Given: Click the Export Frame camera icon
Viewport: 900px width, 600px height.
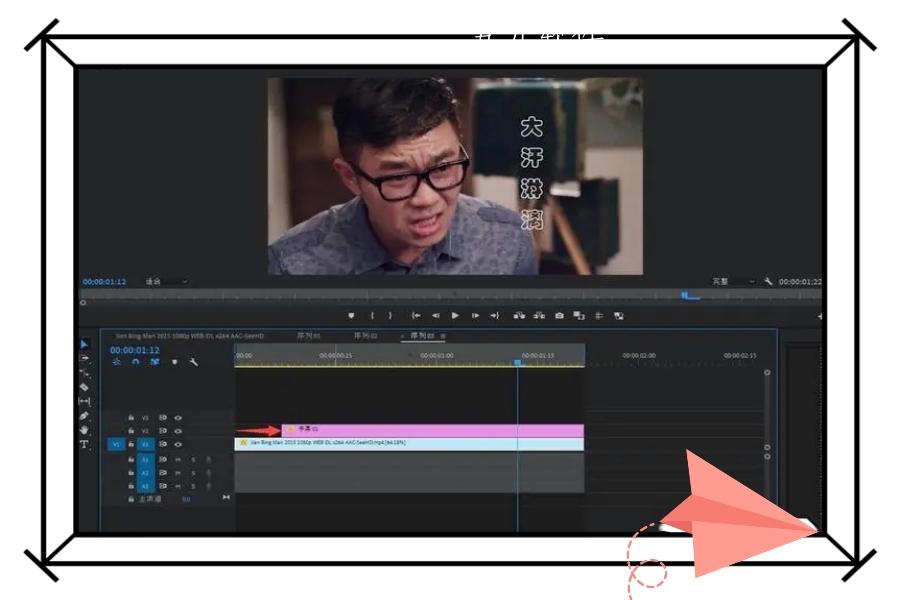Looking at the screenshot, I should 559,315.
